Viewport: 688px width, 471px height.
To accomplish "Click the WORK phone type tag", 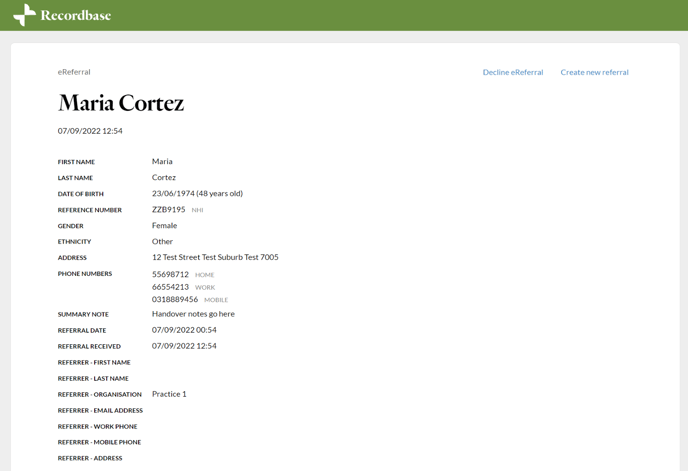I will pos(205,288).
